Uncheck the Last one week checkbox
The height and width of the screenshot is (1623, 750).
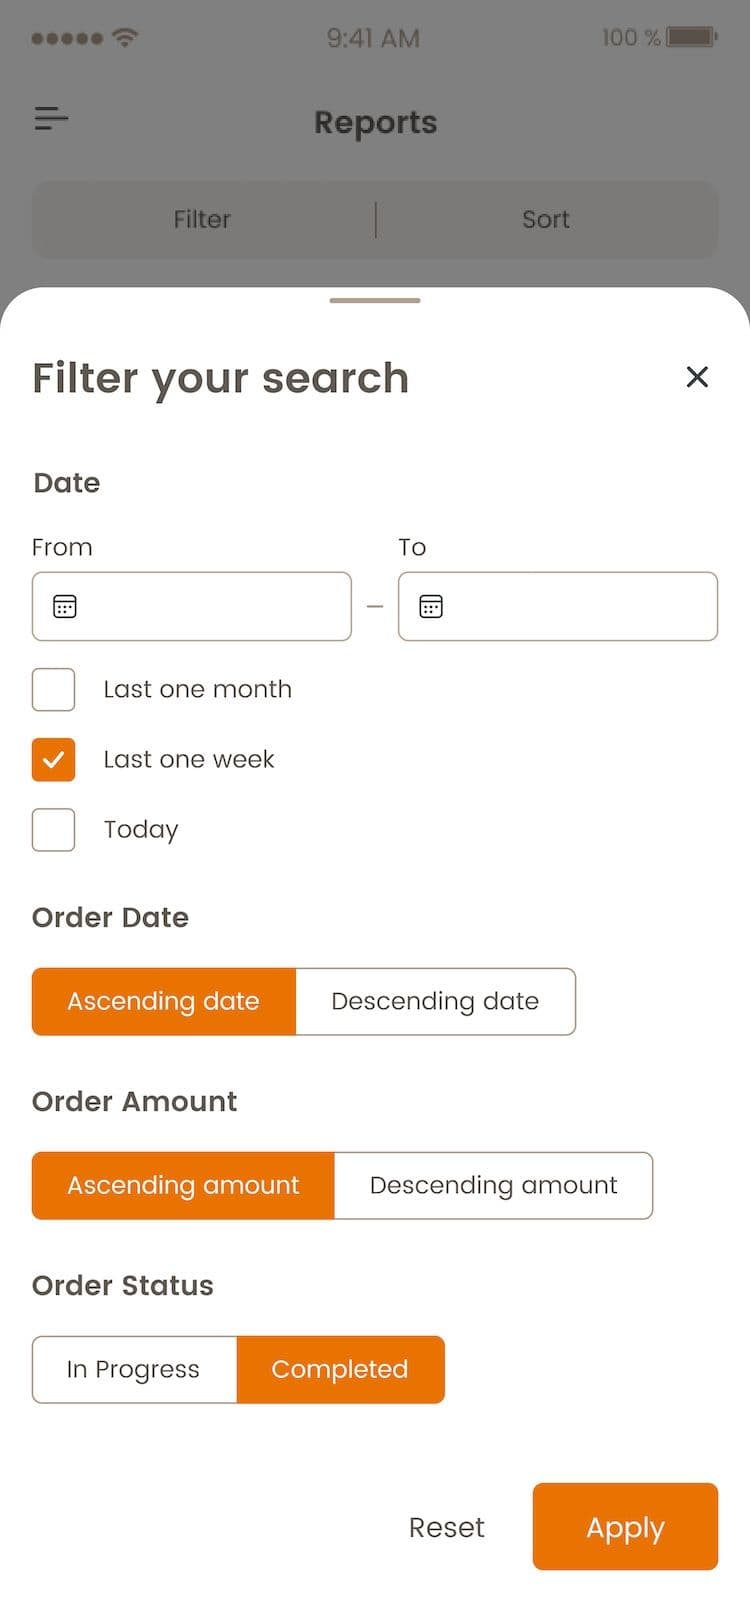pyautogui.click(x=54, y=760)
